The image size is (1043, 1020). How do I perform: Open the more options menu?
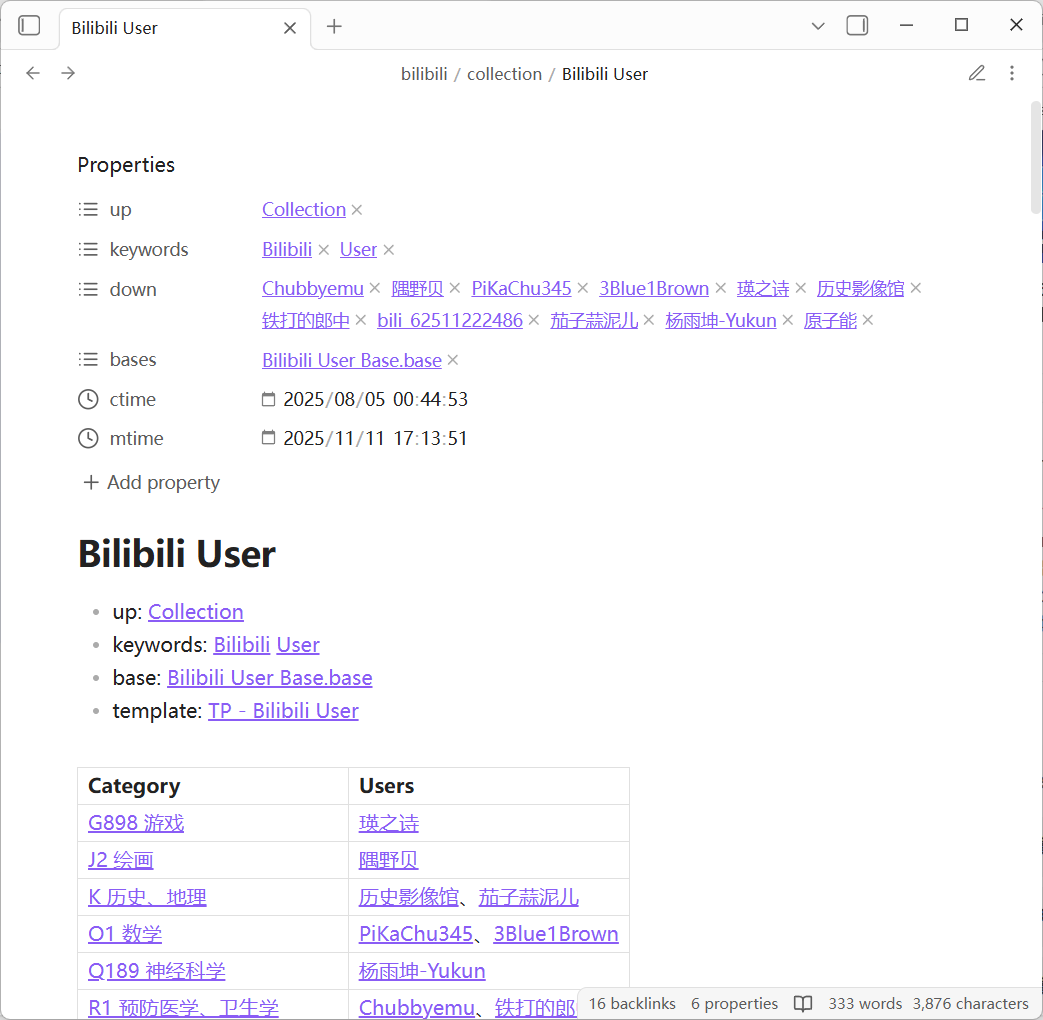tap(1012, 73)
